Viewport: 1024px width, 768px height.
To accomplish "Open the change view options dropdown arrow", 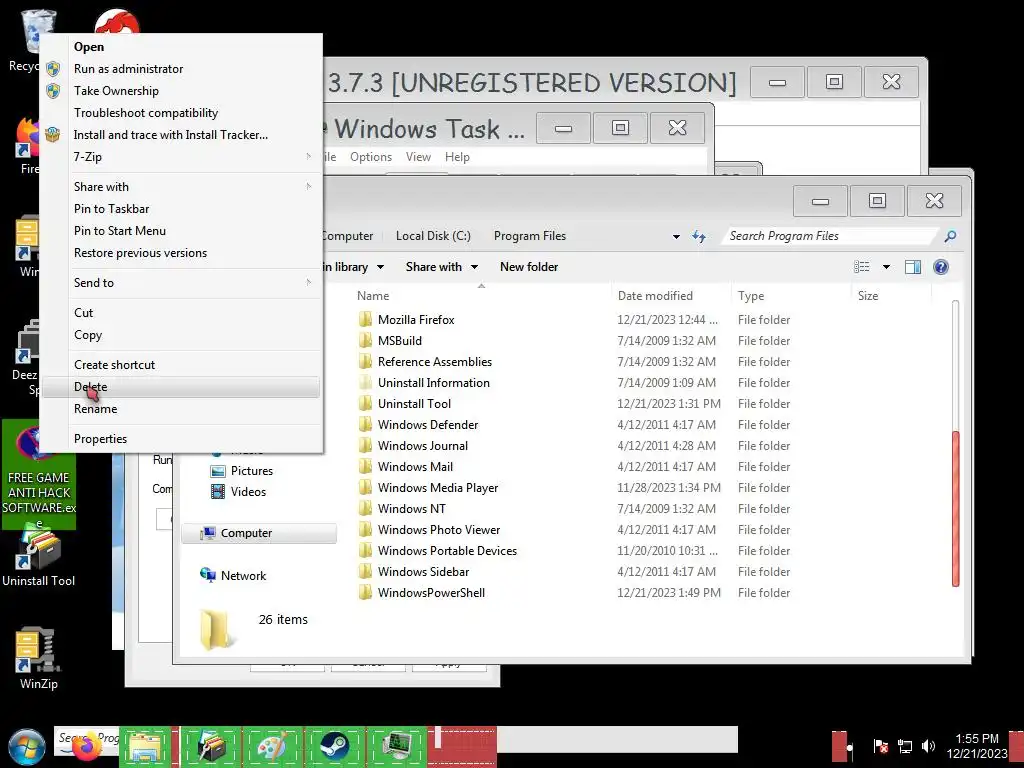I will pos(886,266).
